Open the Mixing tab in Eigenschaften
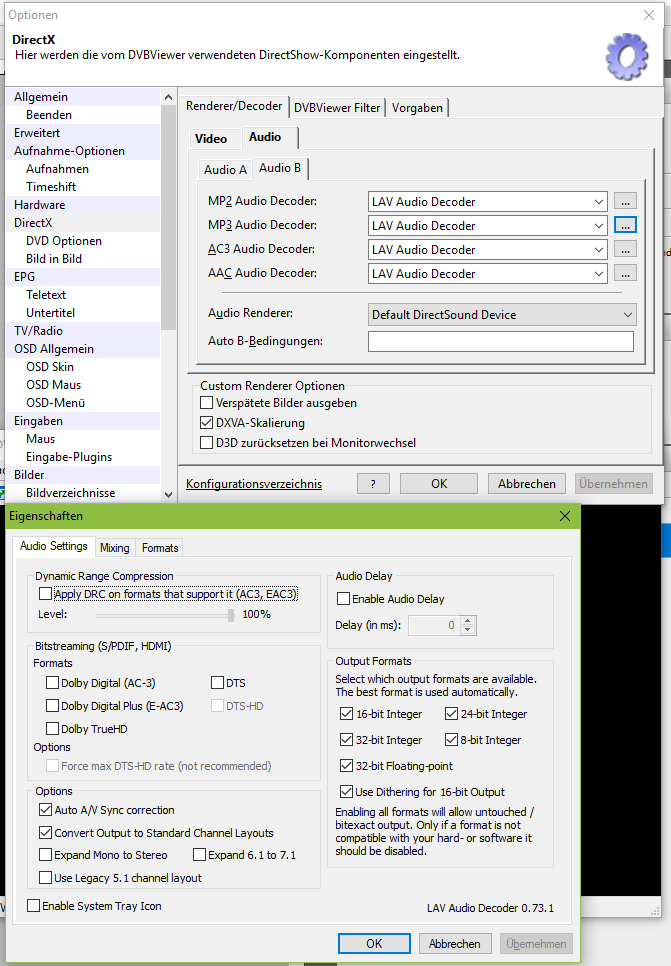Image resolution: width=671 pixels, height=966 pixels. point(115,548)
